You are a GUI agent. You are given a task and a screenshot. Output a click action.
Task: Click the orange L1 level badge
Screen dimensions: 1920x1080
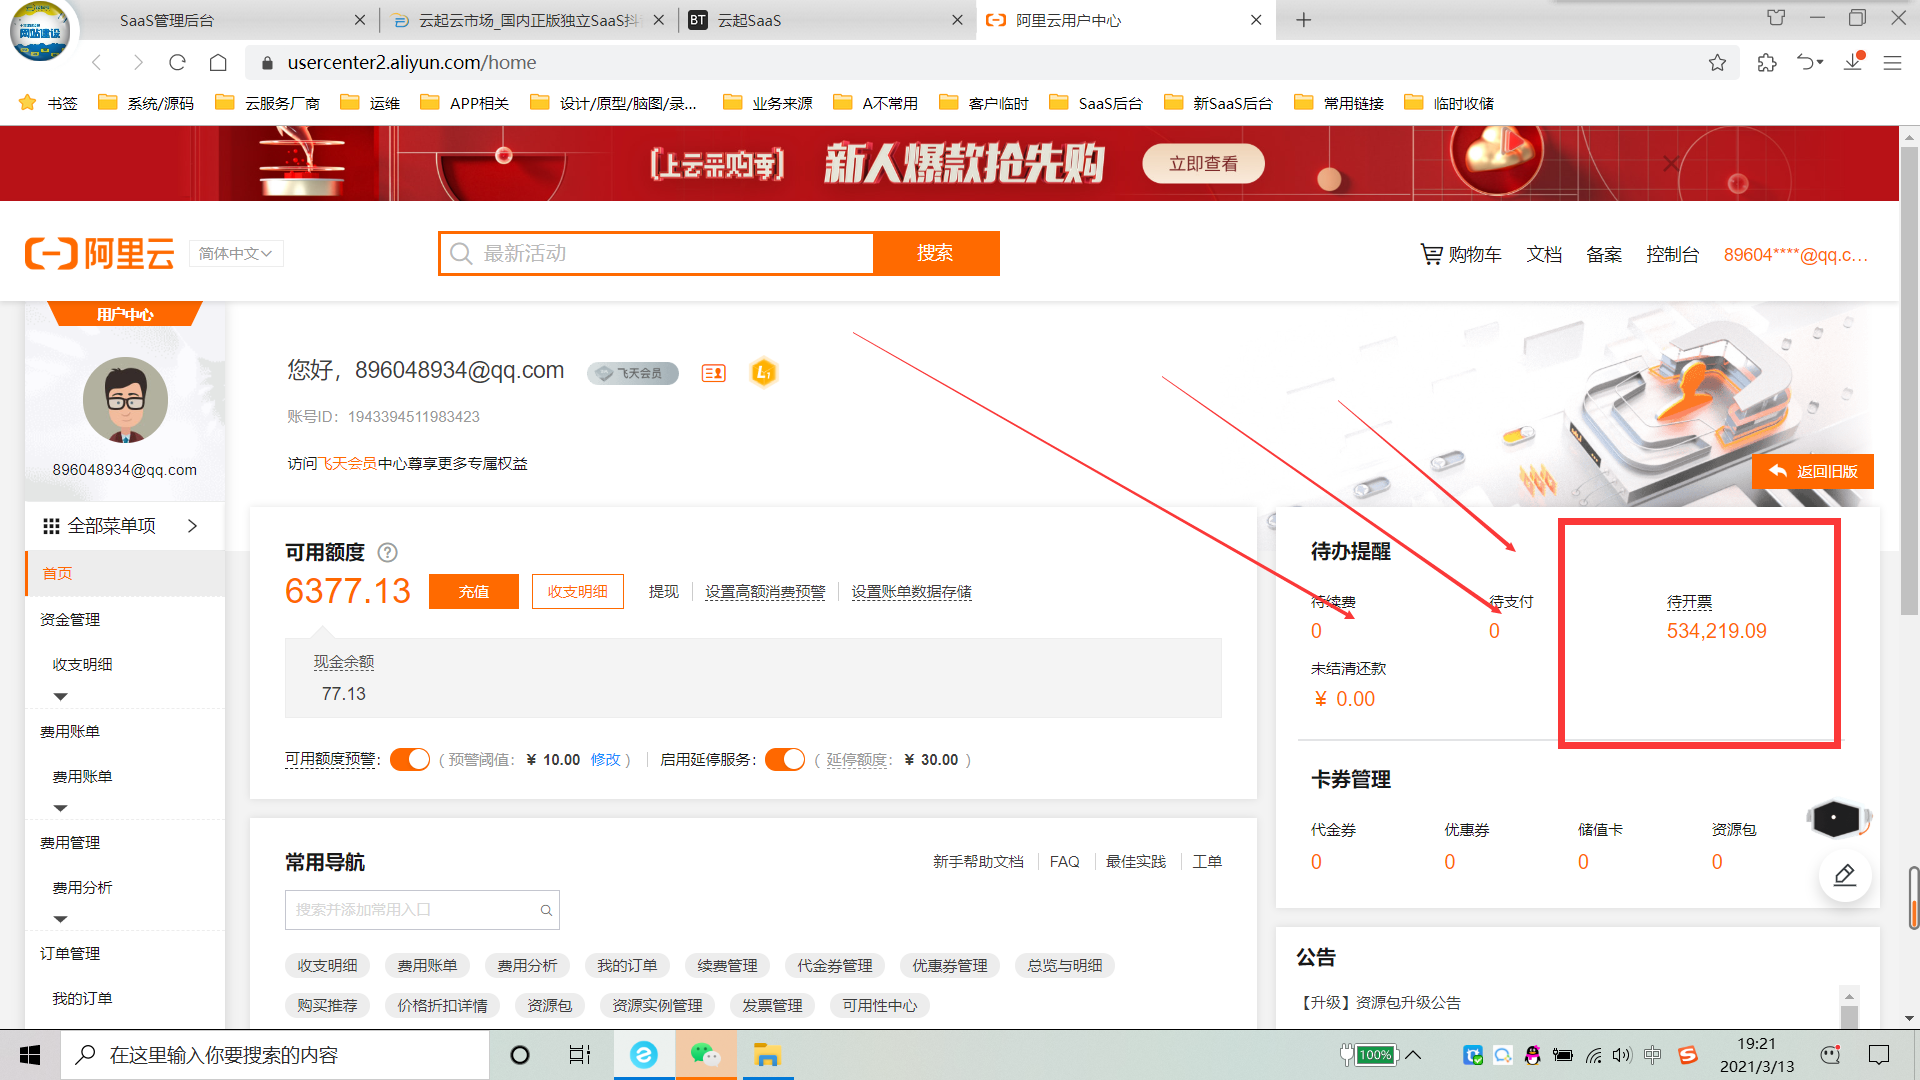(x=764, y=373)
